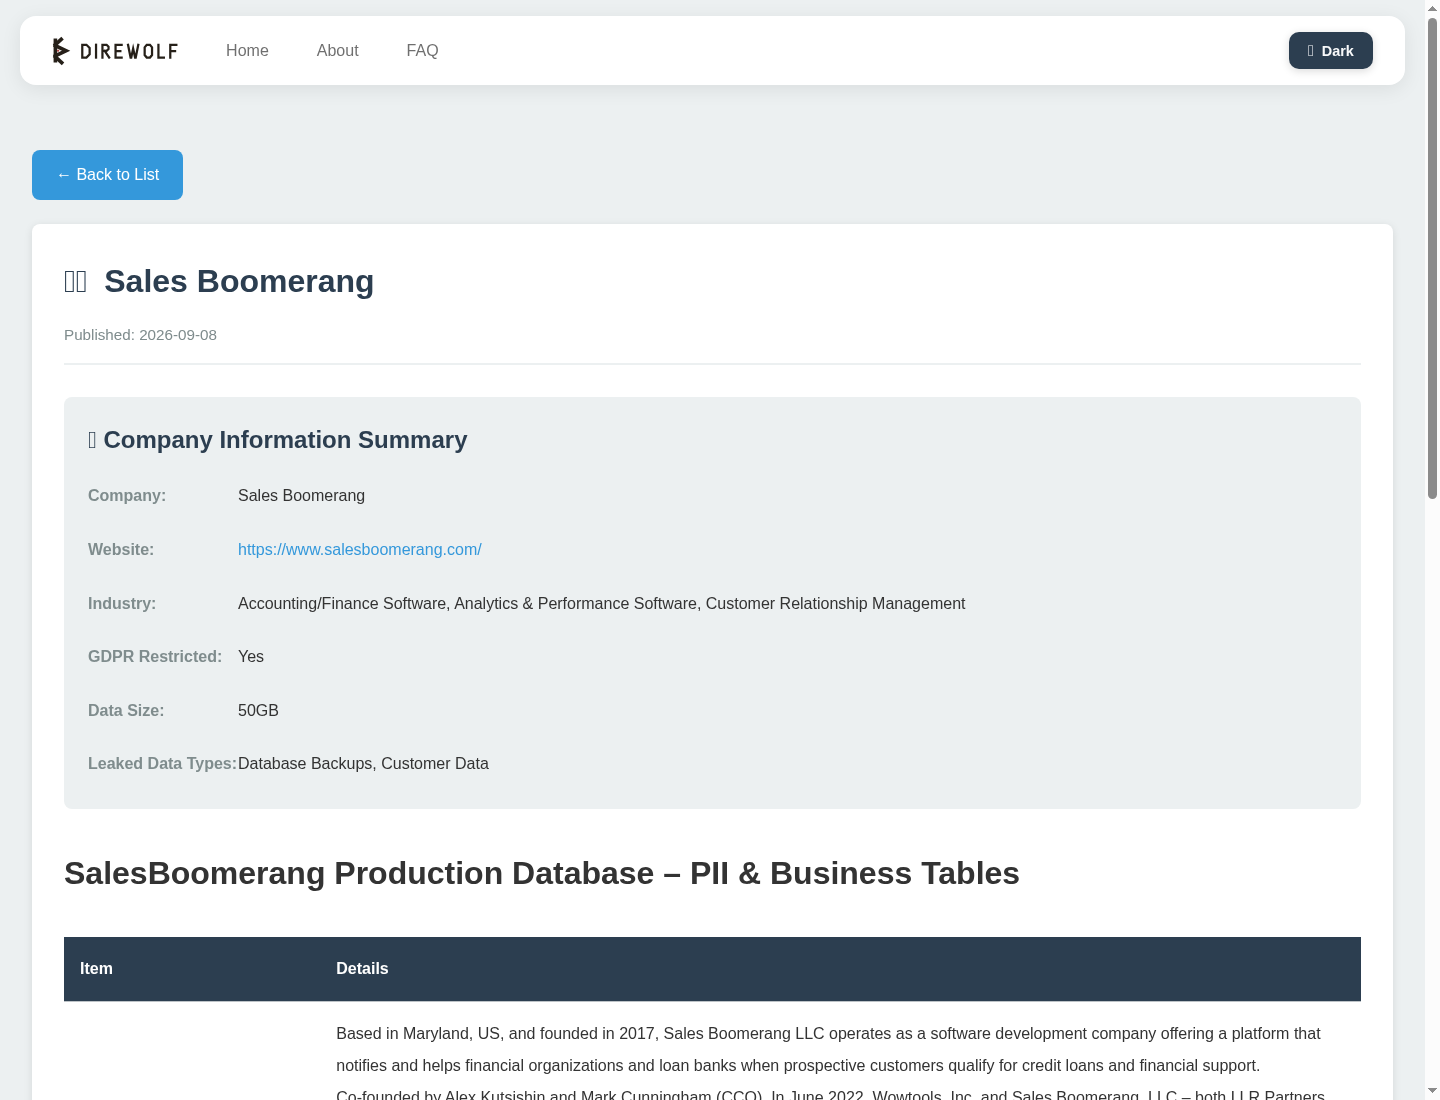The height and width of the screenshot is (1100, 1440).
Task: Click the 'Leaked Data Types:' label
Action: [162, 764]
